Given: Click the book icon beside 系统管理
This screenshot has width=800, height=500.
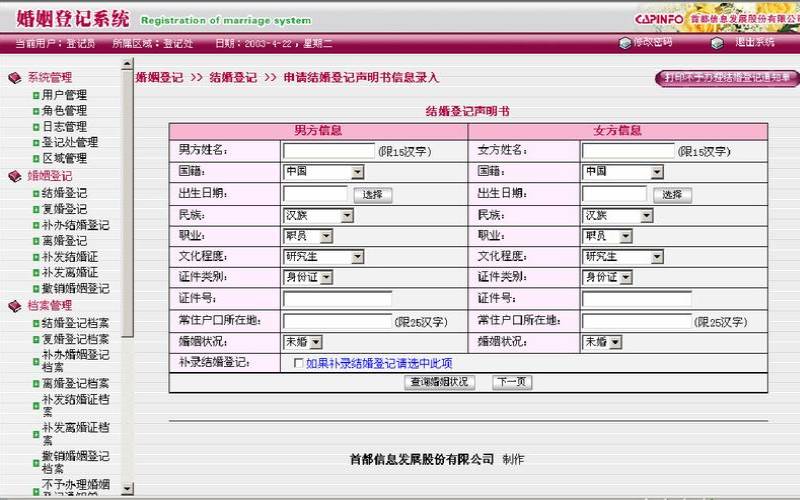Looking at the screenshot, I should [x=15, y=78].
